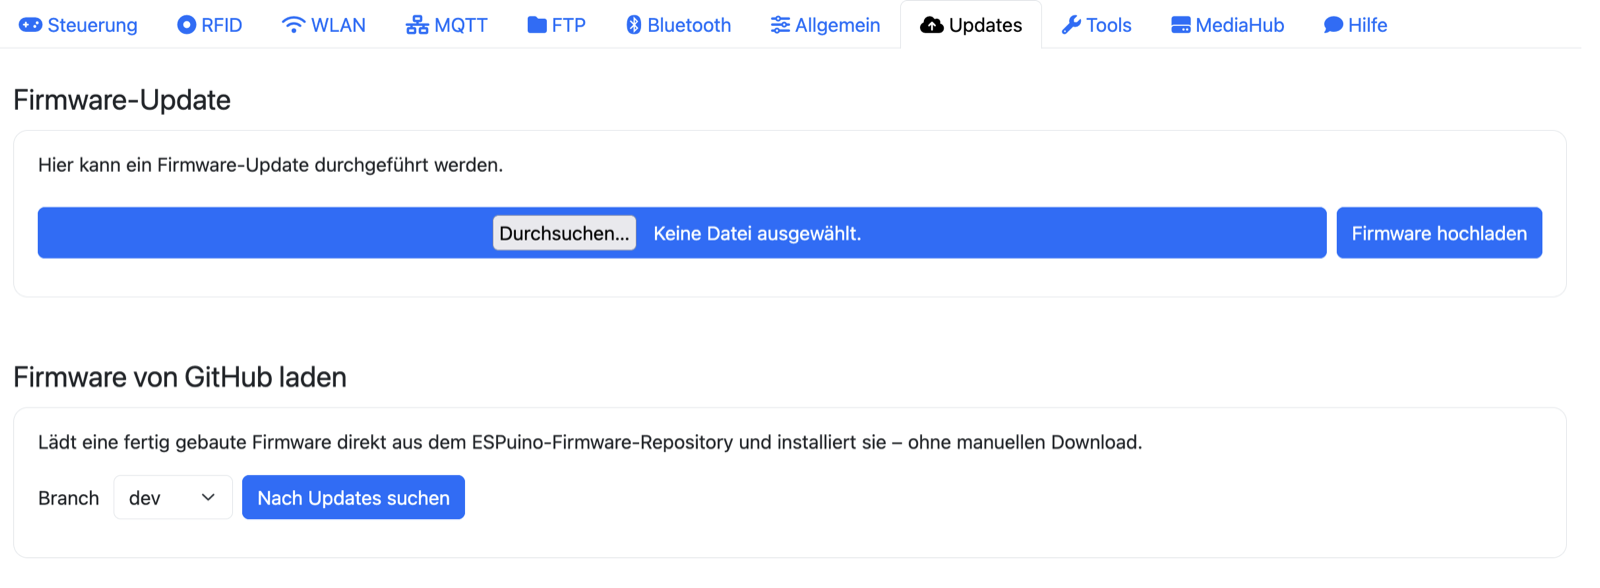Click the FTP folder icon
Screen dimensions: 1600x588
coord(537,25)
